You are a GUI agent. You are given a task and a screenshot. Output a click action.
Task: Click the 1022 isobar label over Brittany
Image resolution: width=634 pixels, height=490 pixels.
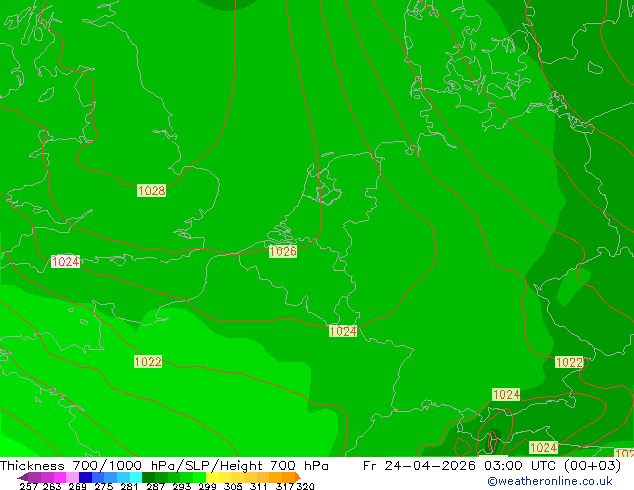click(148, 361)
